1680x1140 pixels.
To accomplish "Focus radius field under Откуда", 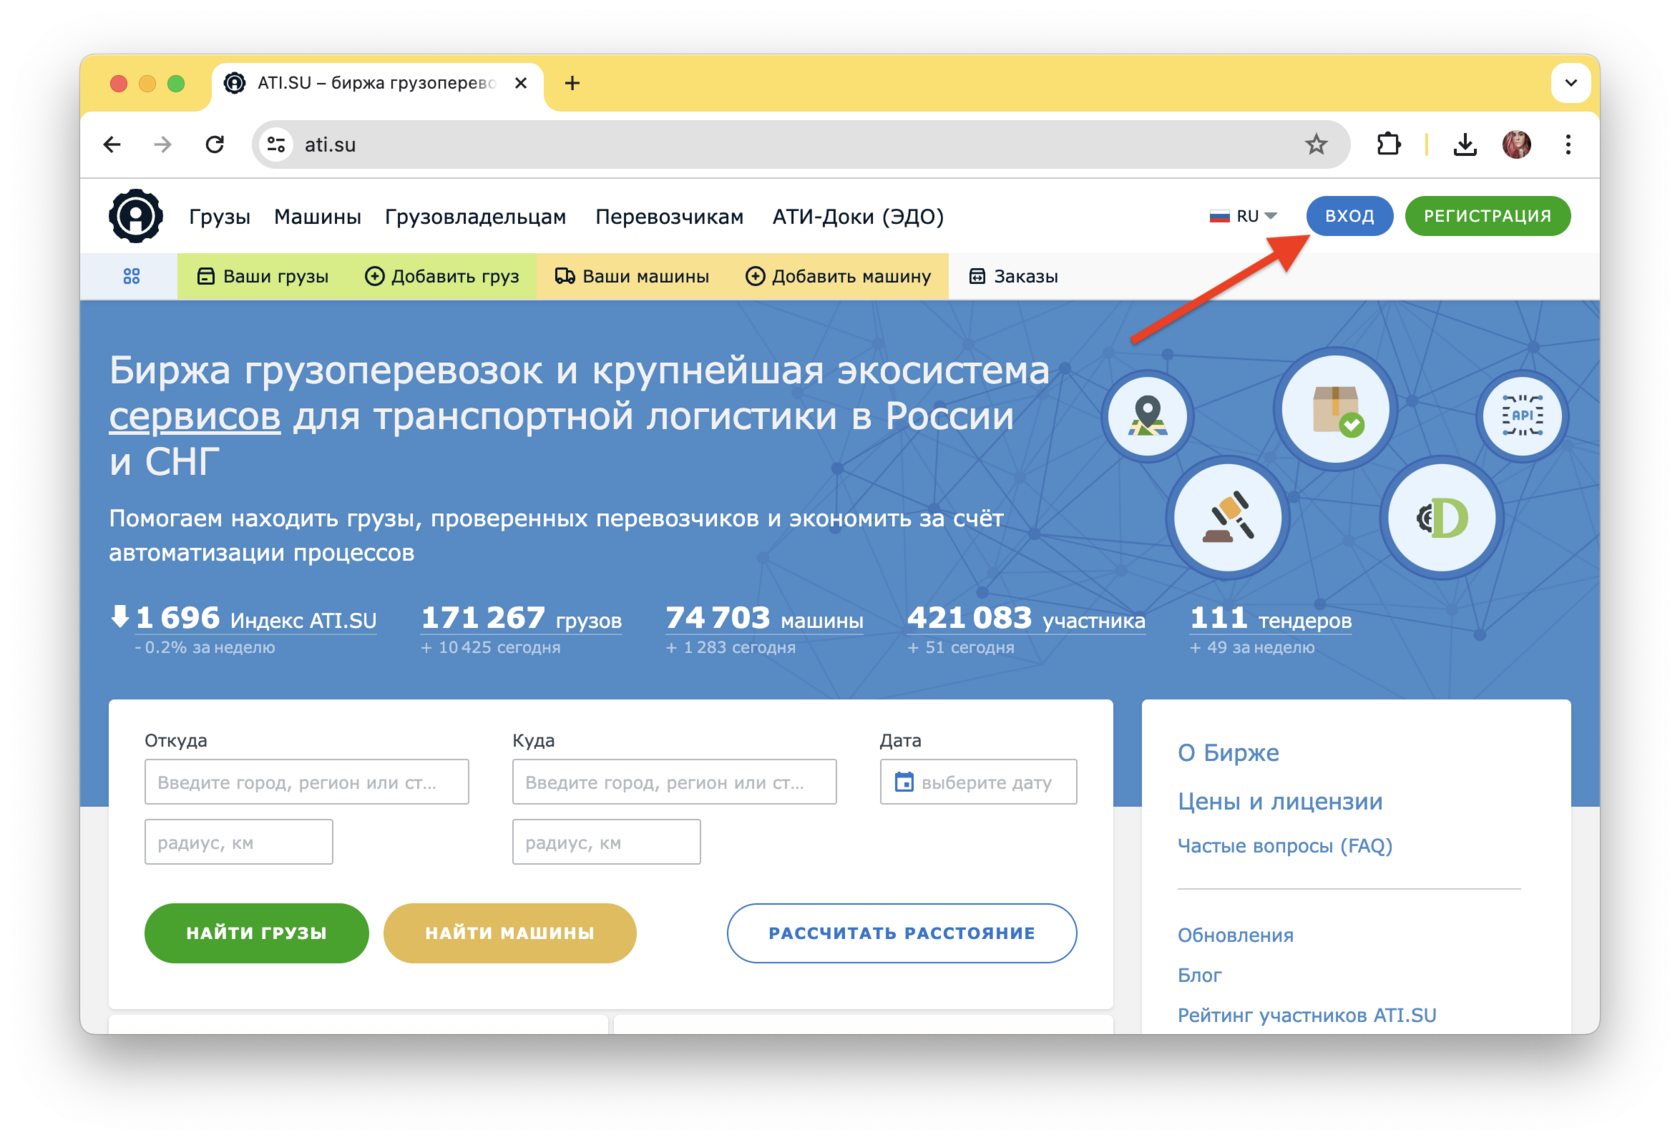I will point(238,842).
